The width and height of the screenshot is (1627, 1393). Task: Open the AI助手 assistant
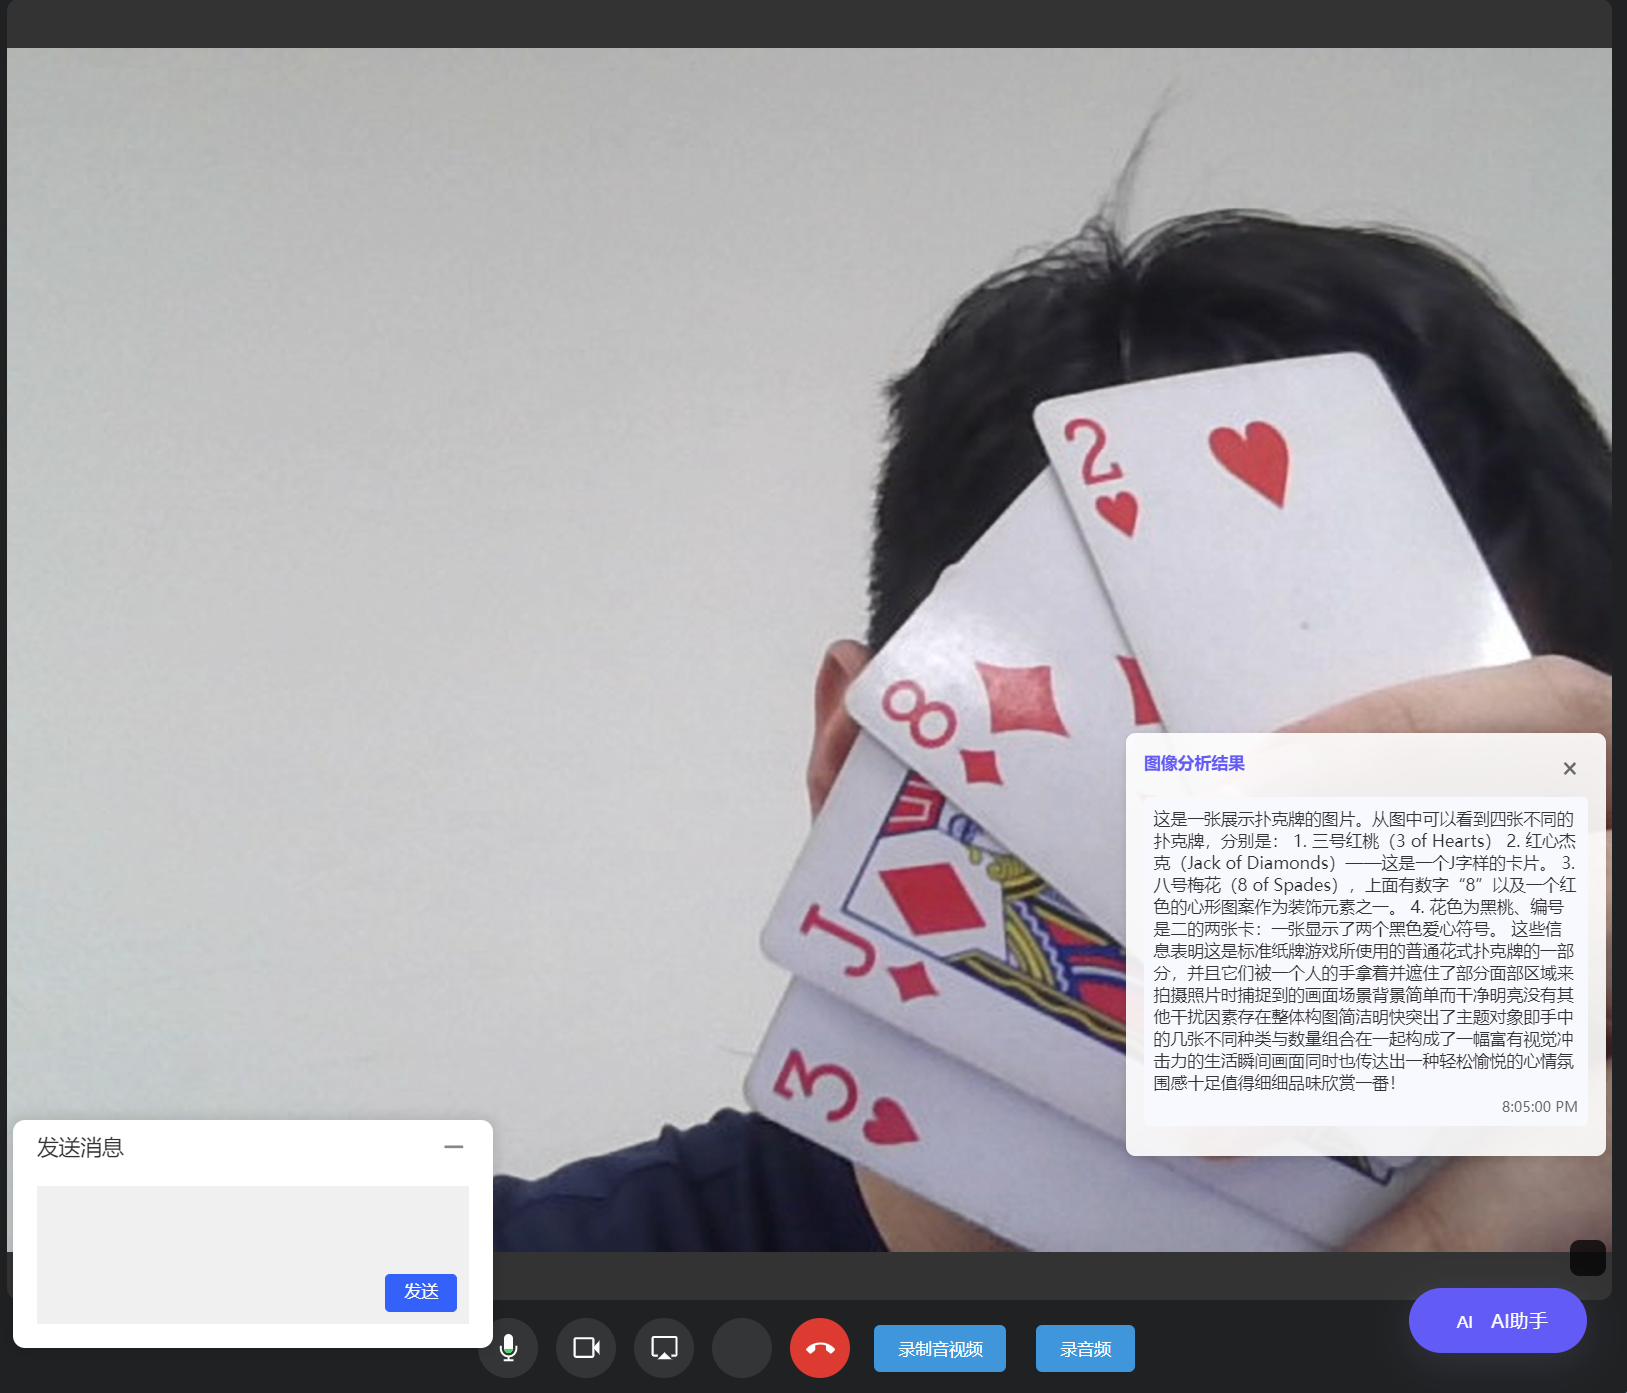(x=1498, y=1321)
